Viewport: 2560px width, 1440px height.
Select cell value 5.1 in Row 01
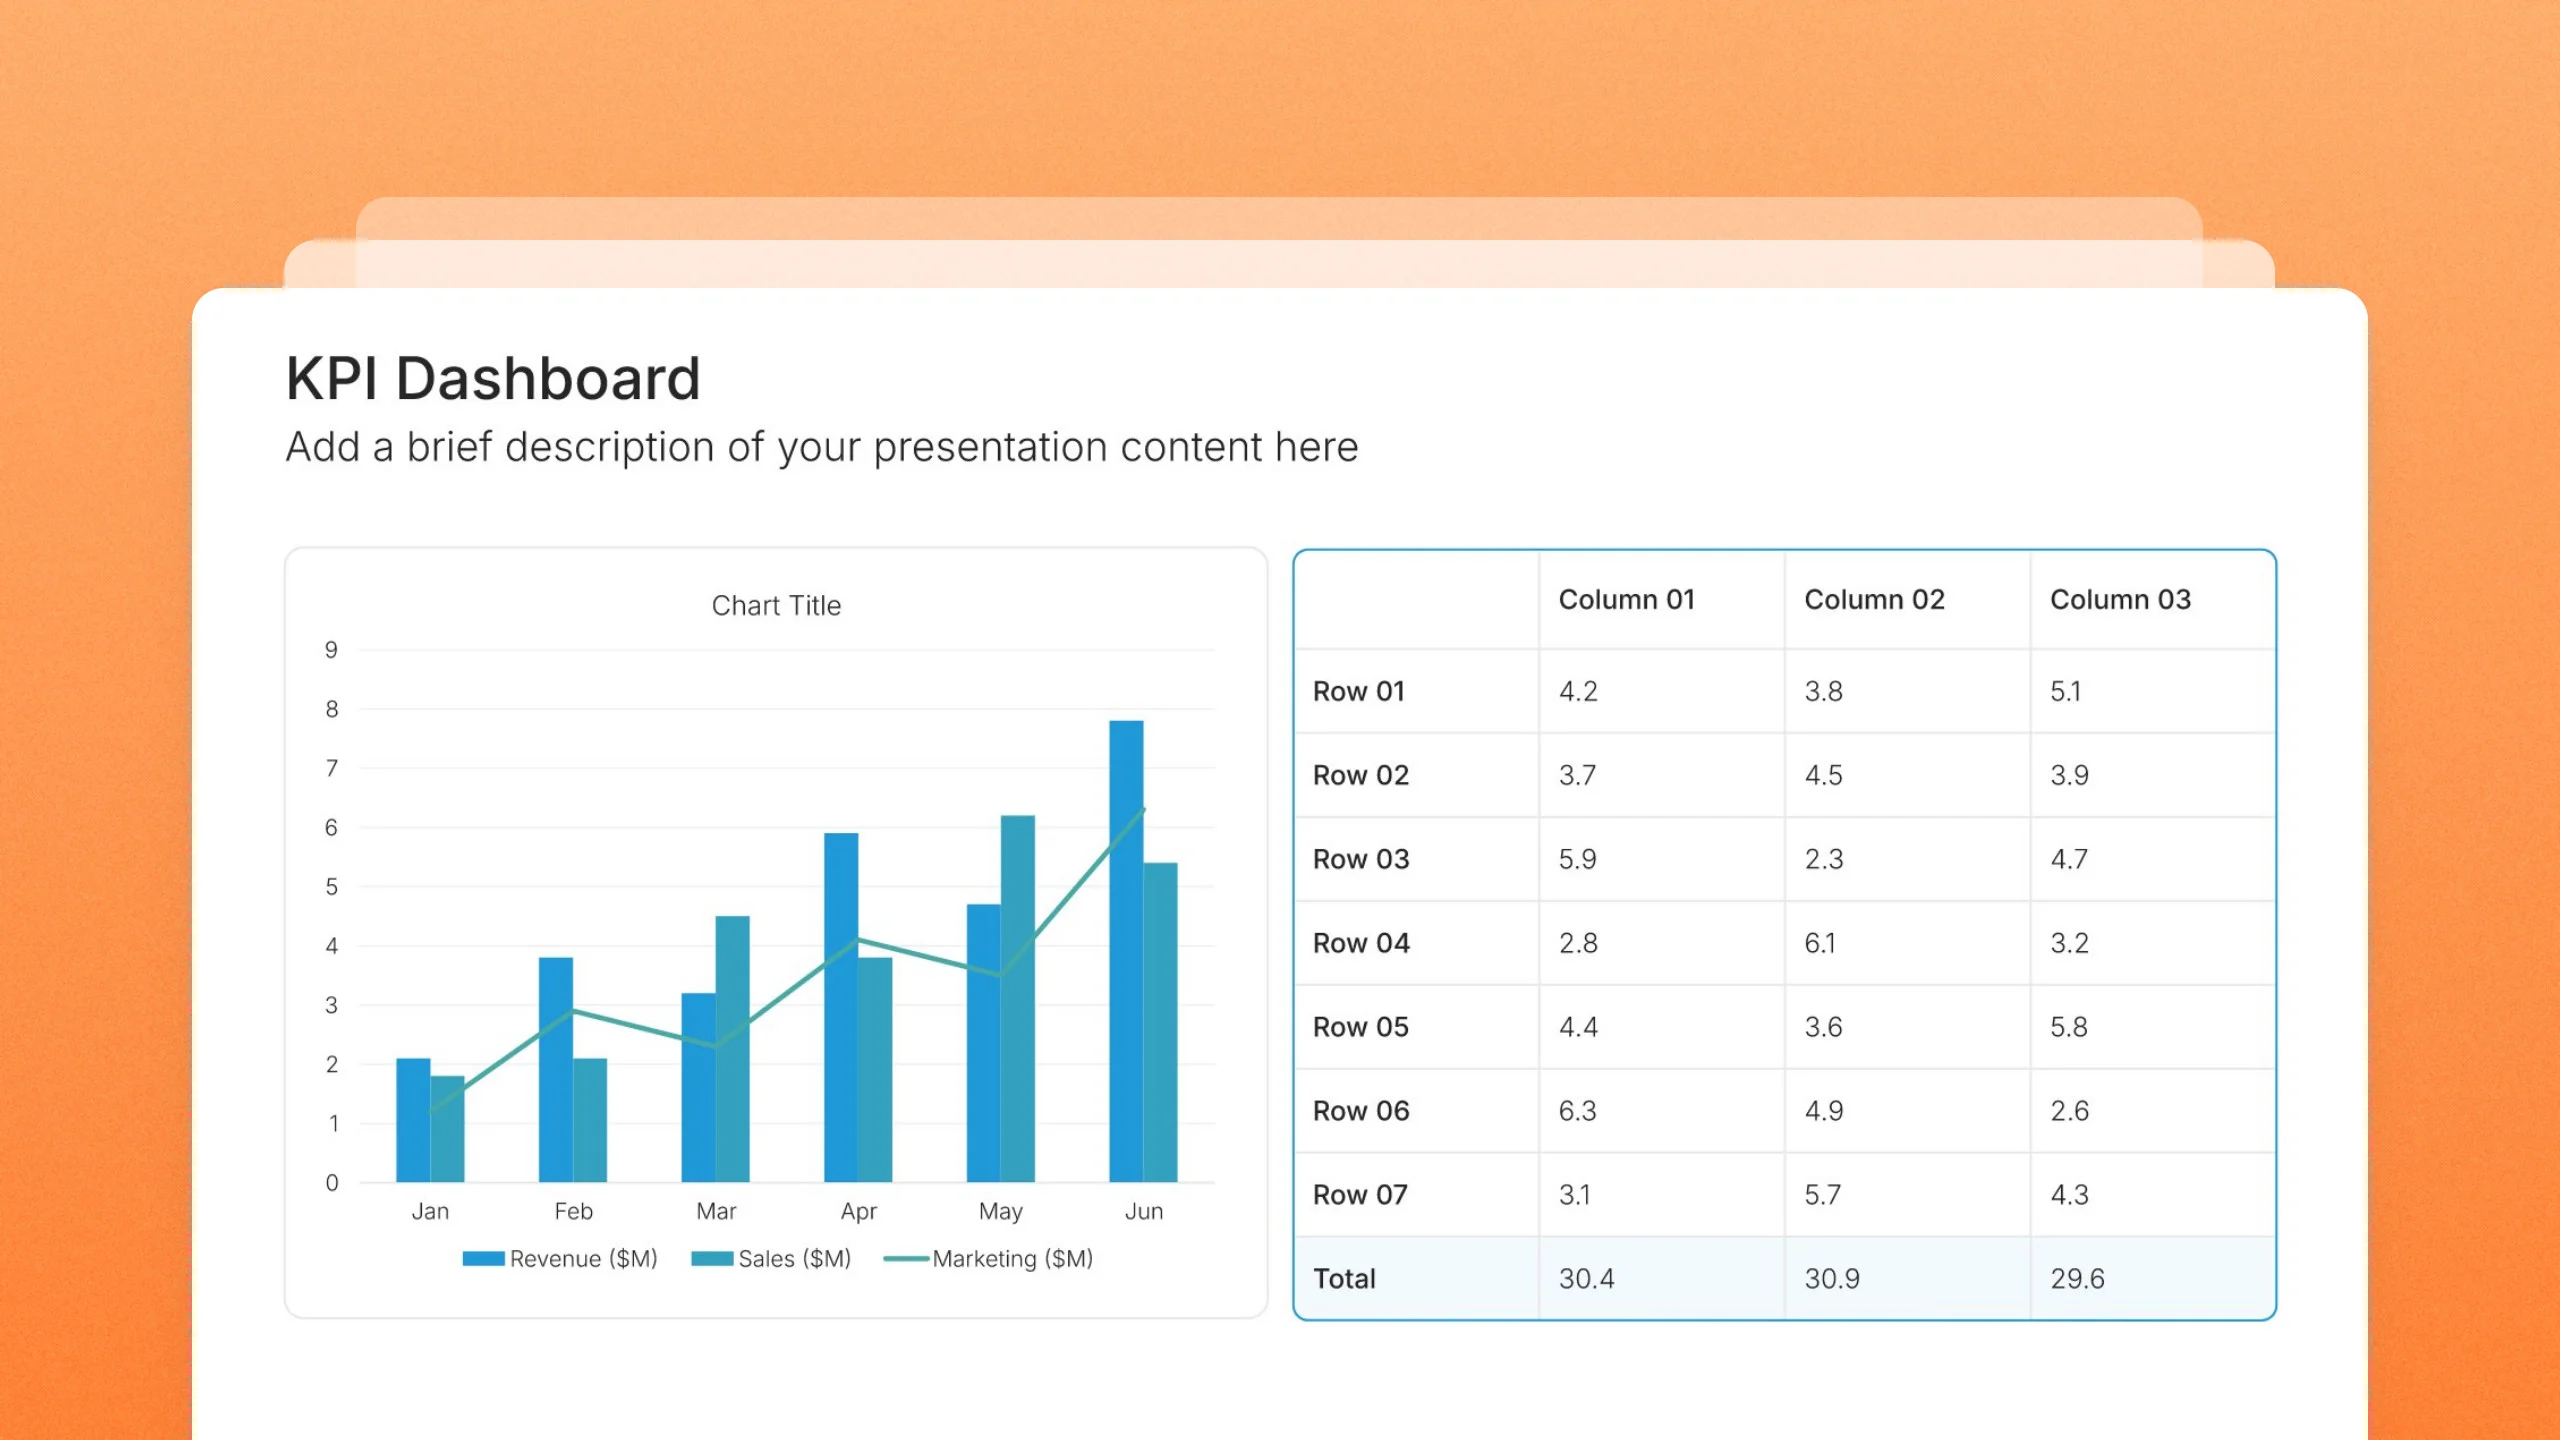pos(2066,691)
